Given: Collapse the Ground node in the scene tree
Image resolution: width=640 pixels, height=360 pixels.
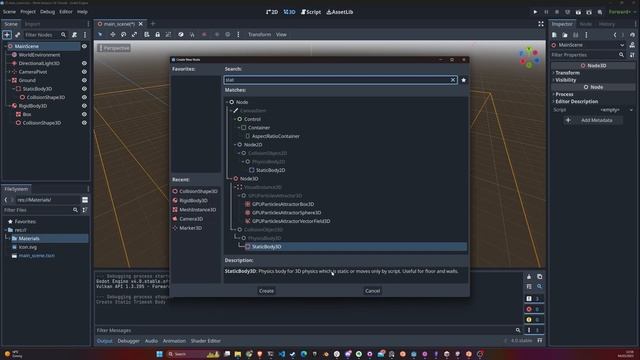Looking at the screenshot, I should 9,80.
